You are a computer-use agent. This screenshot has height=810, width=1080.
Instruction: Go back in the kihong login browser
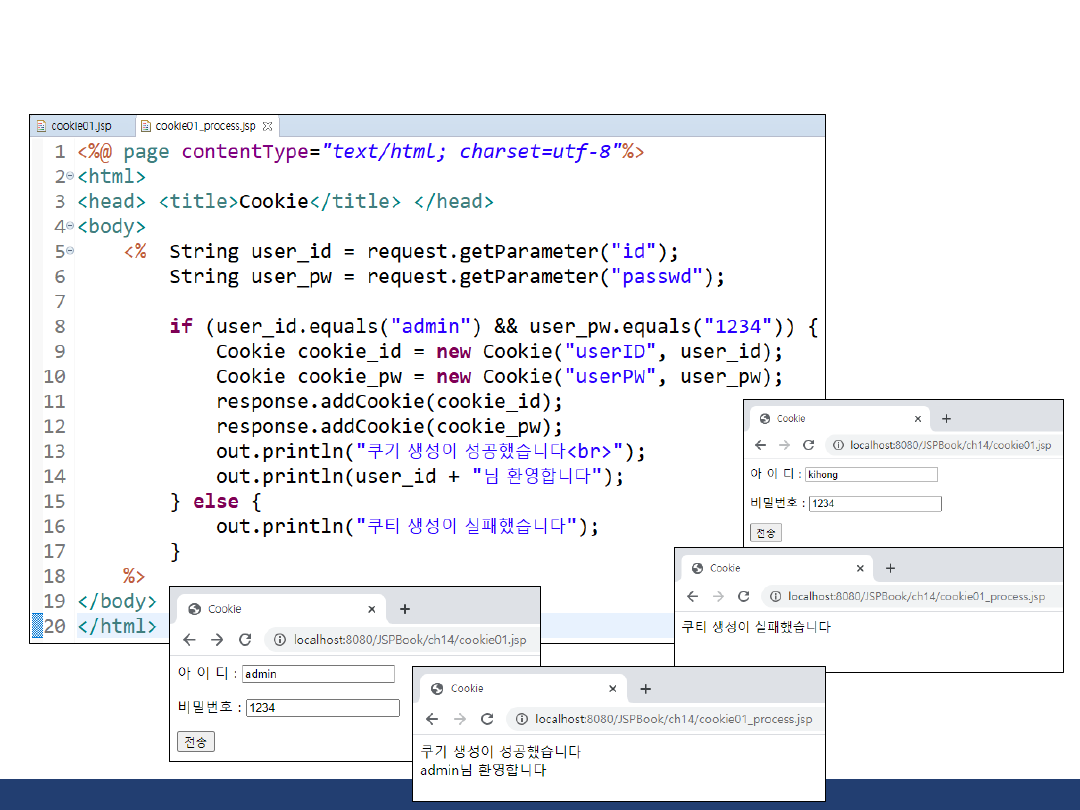(760, 446)
